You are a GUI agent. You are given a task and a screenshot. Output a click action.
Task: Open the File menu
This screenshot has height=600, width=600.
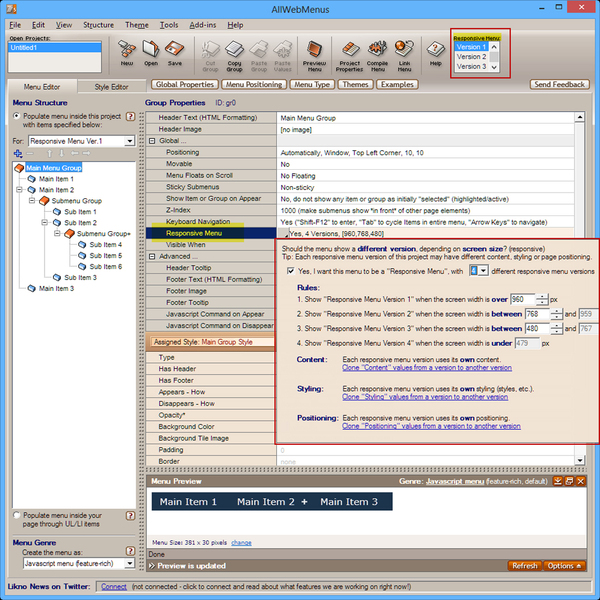tap(15, 25)
